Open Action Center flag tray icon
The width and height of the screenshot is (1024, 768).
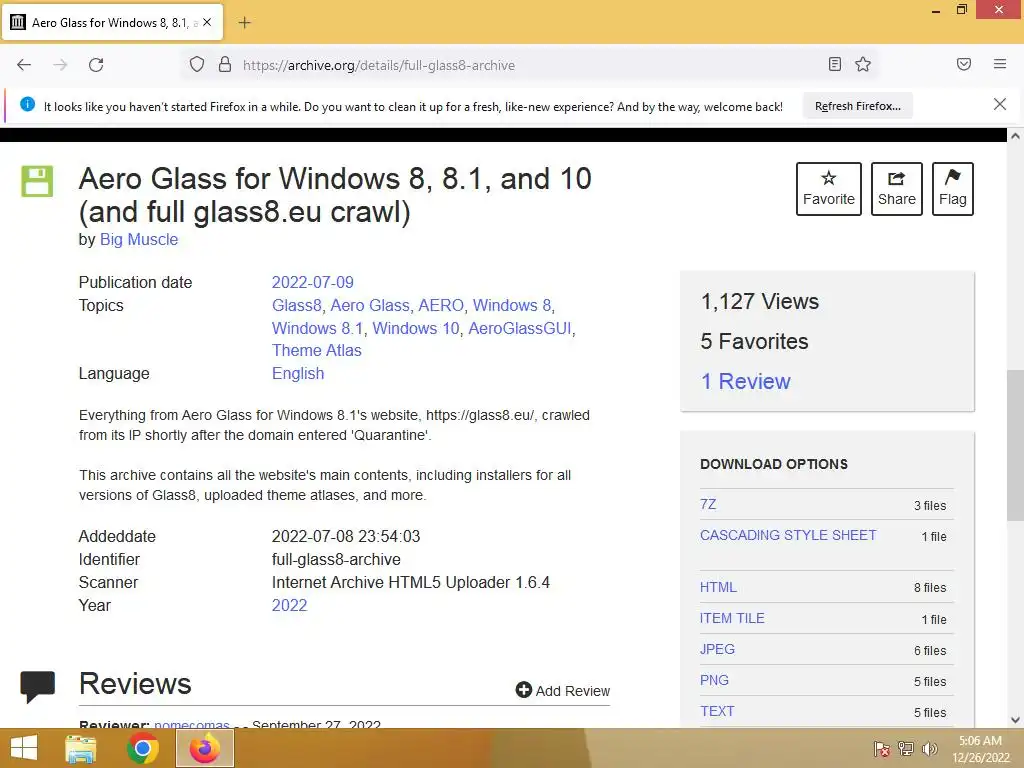881,749
